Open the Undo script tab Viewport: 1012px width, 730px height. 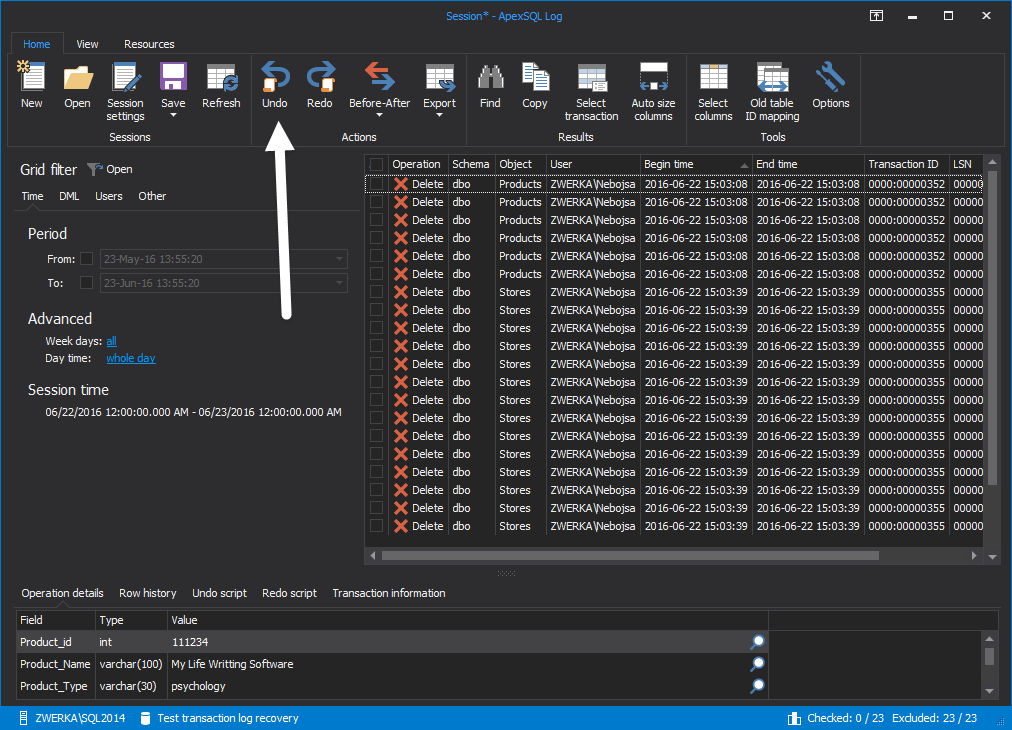(x=219, y=593)
